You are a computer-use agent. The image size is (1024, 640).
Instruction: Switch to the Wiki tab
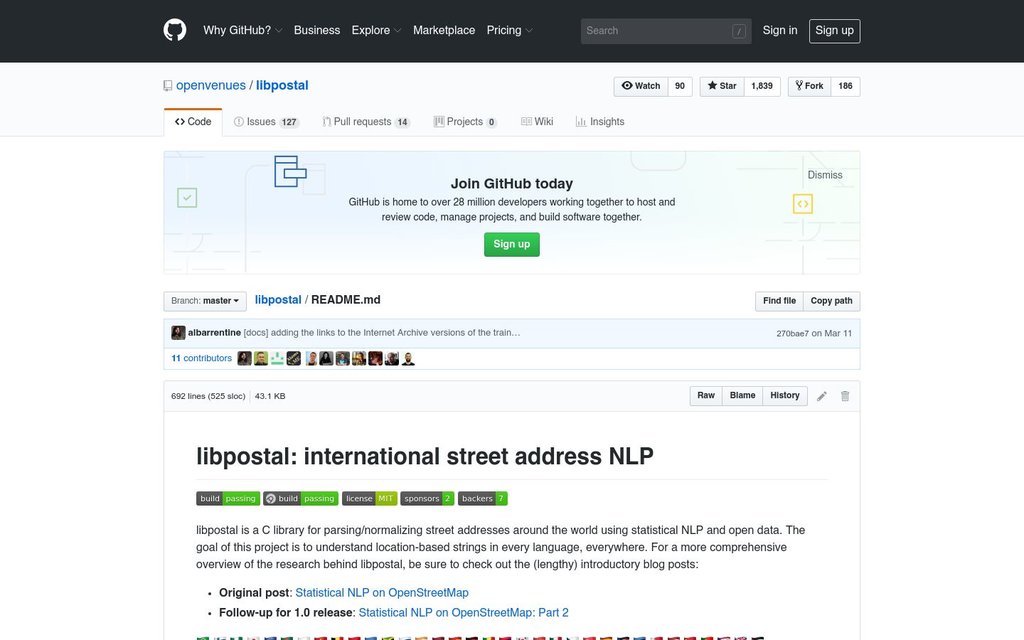(x=537, y=122)
